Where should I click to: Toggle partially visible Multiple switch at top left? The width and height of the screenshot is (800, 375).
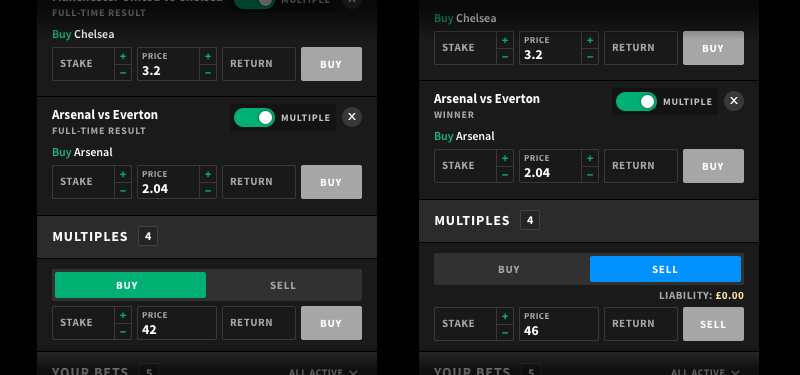254,4
